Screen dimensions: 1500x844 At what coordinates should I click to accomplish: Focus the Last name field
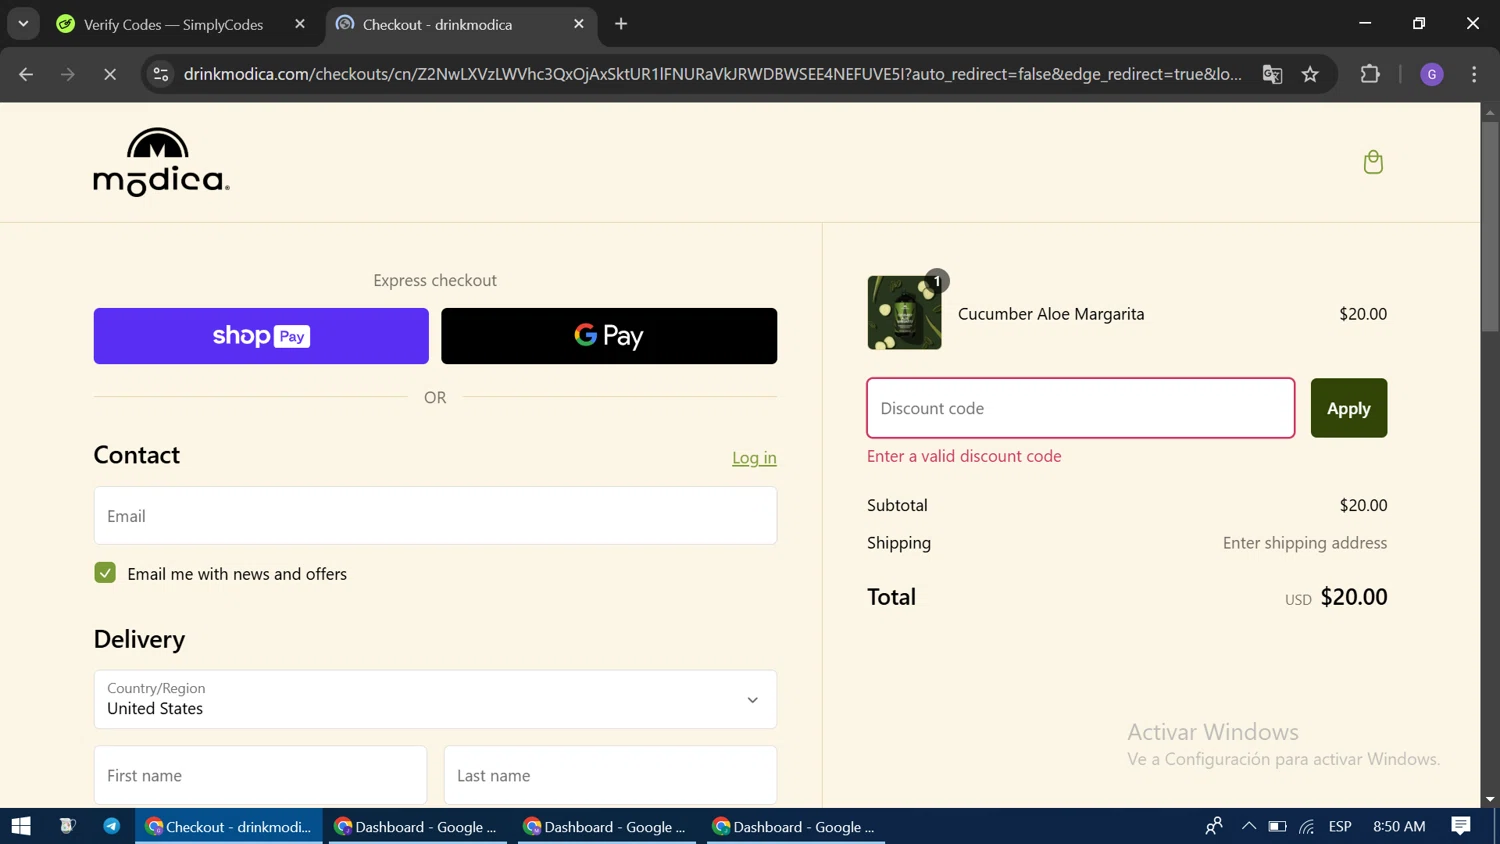pyautogui.click(x=610, y=775)
